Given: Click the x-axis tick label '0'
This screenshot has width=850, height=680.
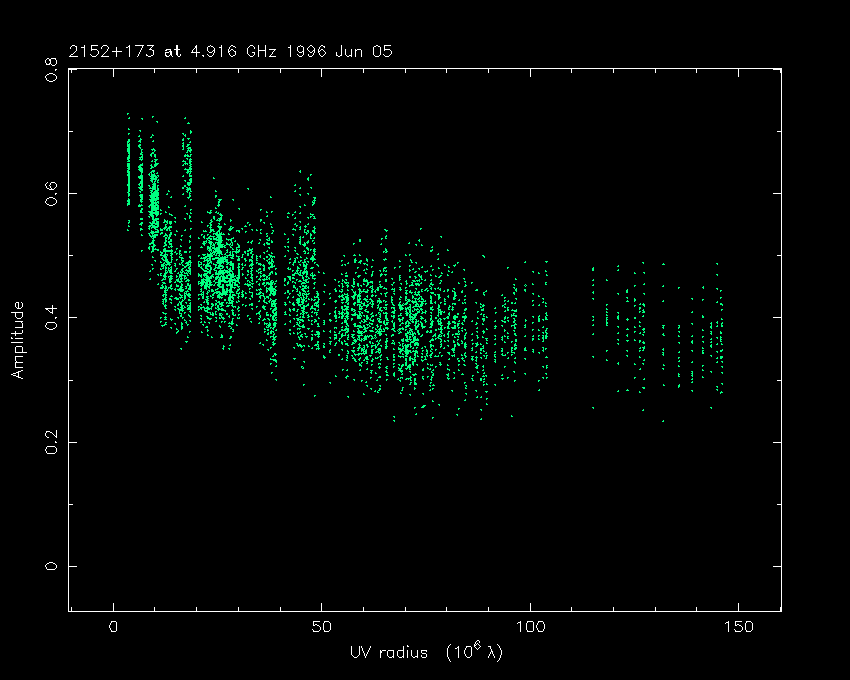Looking at the screenshot, I should (x=114, y=627).
